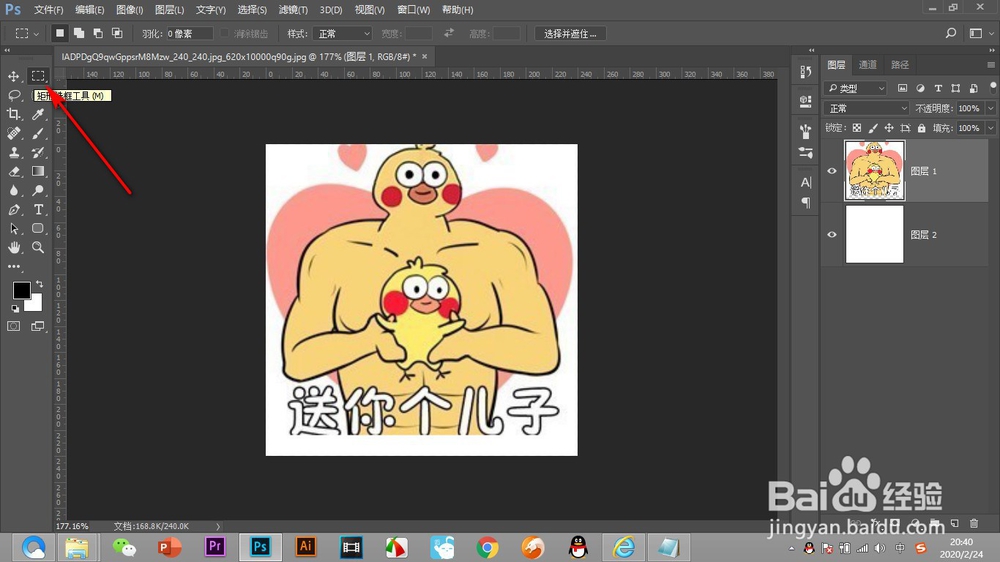Select the Path Selection tool
The image size is (1000, 562).
[x=13, y=228]
